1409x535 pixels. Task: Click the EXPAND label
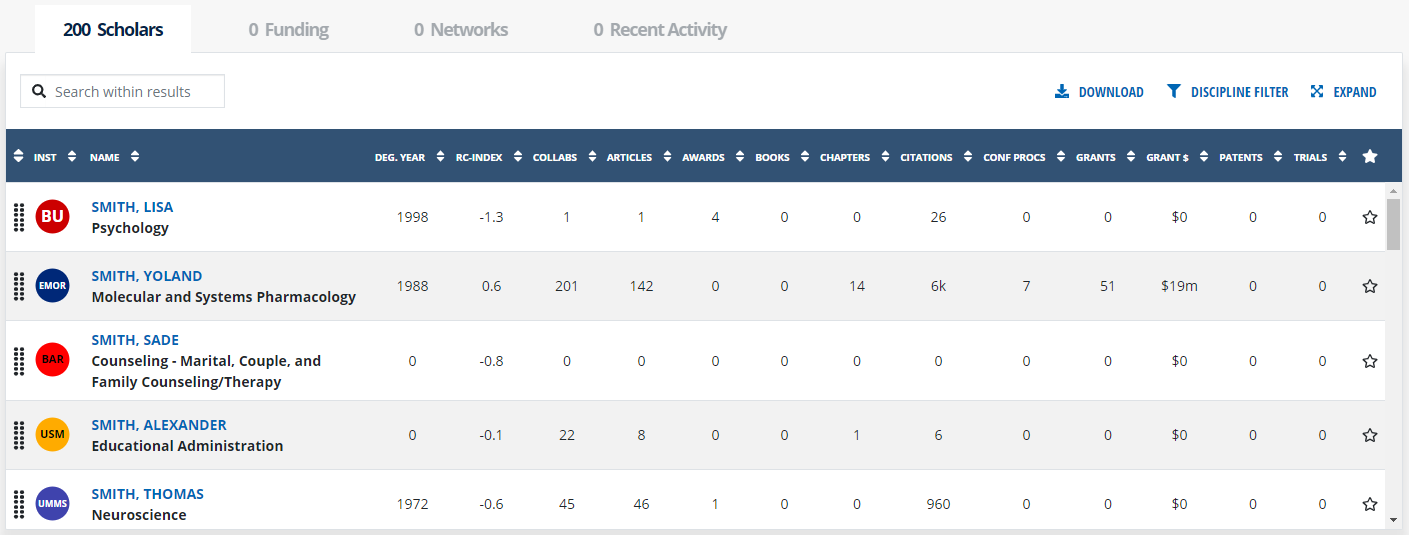point(1355,92)
